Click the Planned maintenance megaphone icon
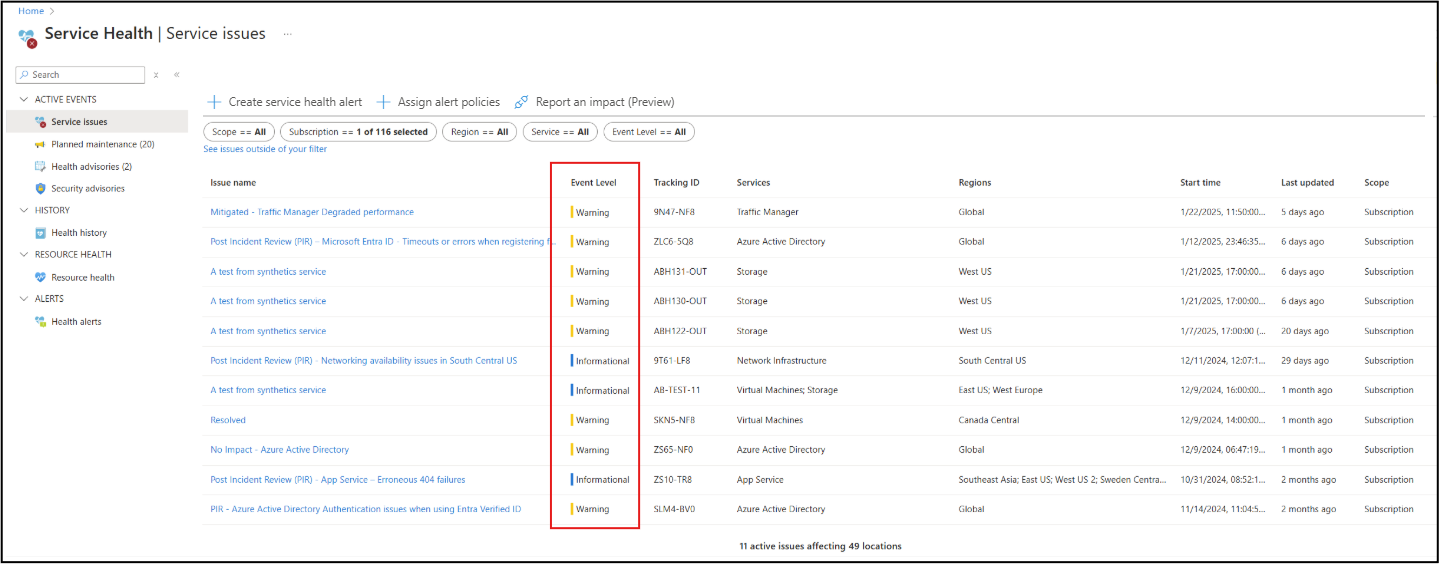This screenshot has width=1440, height=564. pos(40,144)
